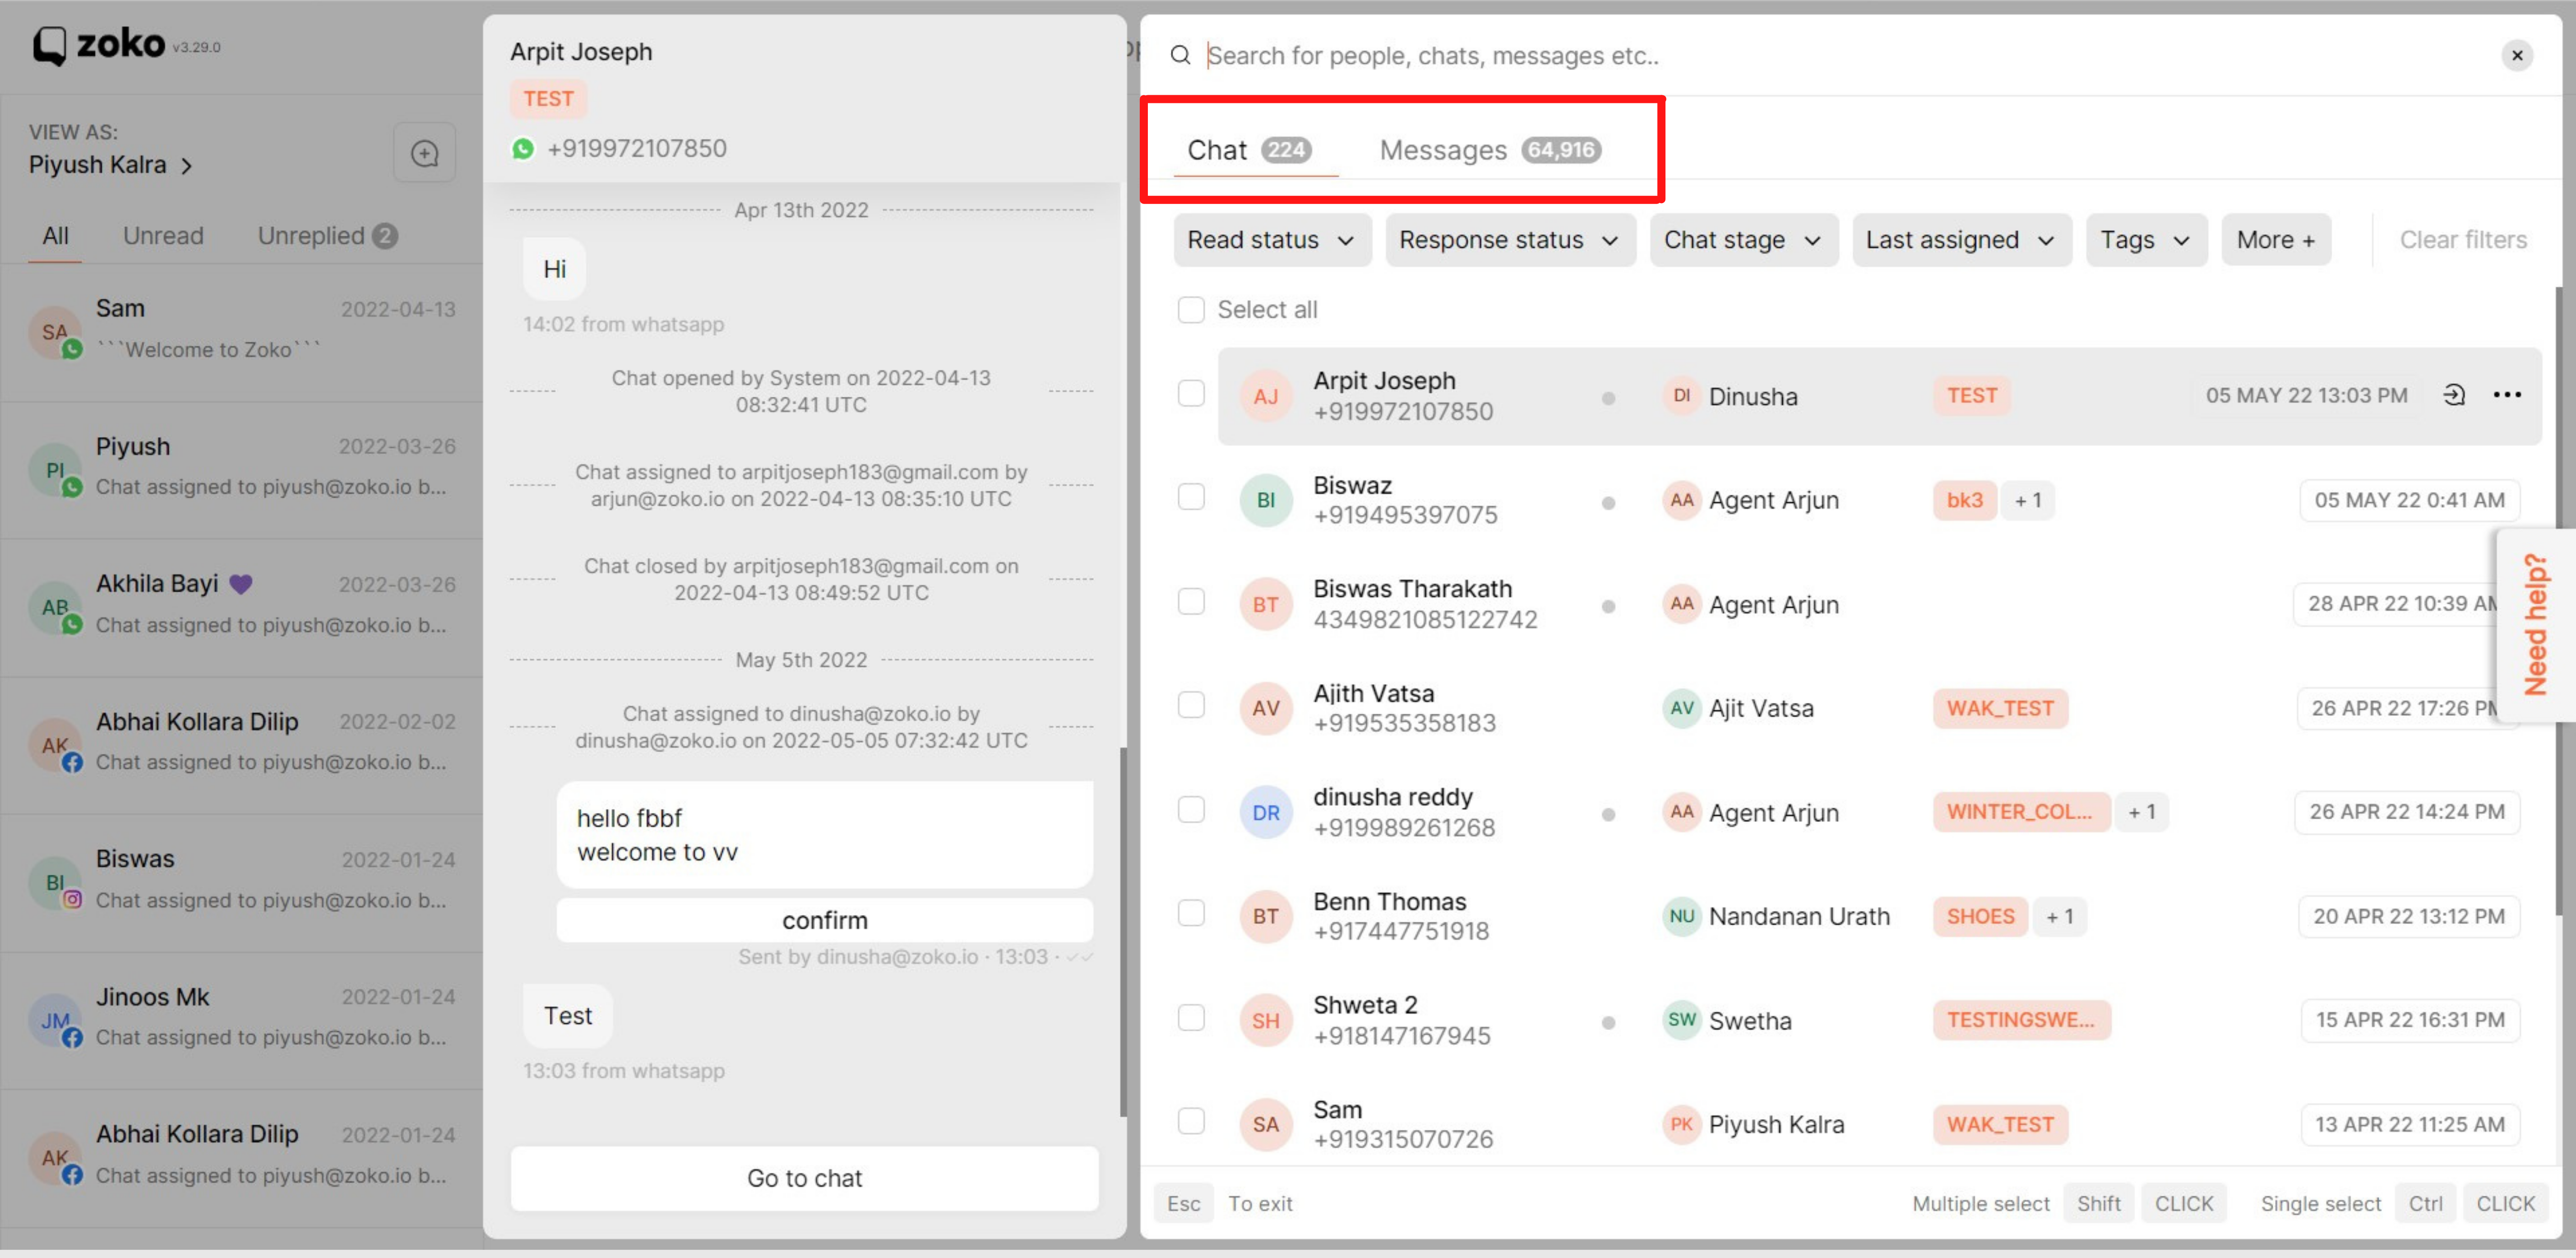The height and width of the screenshot is (1258, 2576).
Task: Click WhatsApp badge on Piyush sidebar avatar
Action: point(72,487)
